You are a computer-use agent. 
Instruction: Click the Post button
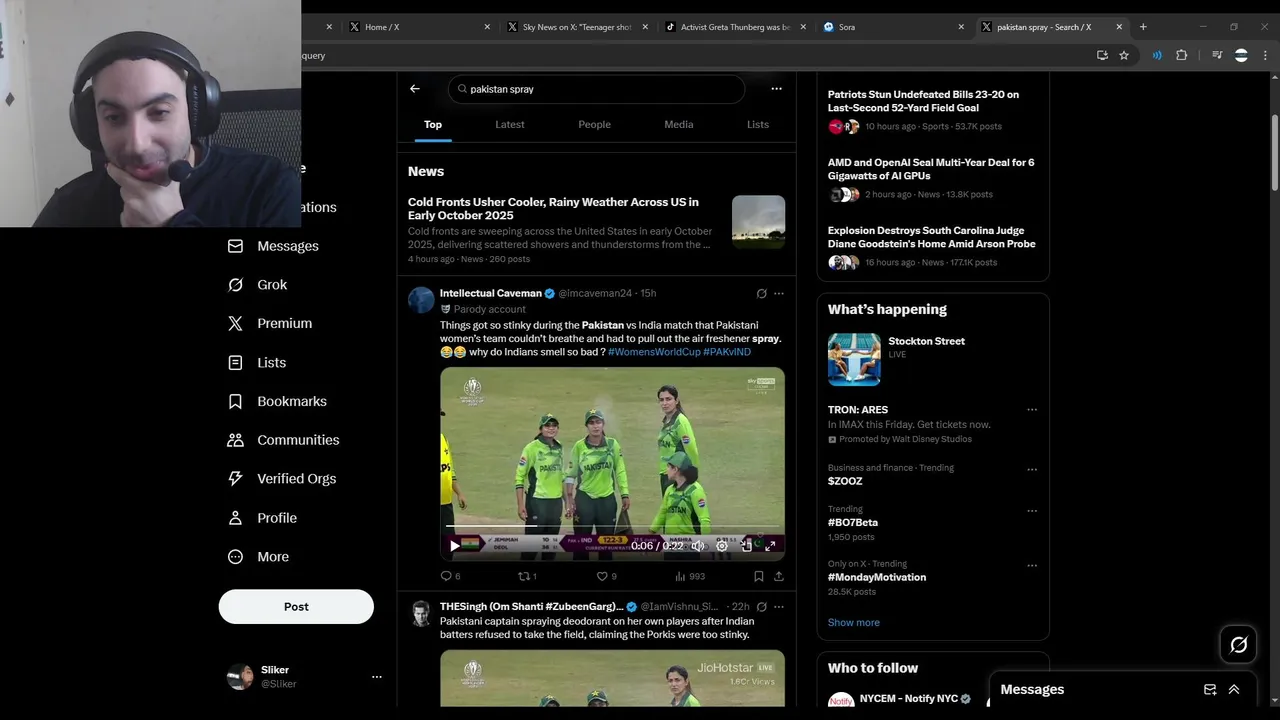pyautogui.click(x=296, y=607)
